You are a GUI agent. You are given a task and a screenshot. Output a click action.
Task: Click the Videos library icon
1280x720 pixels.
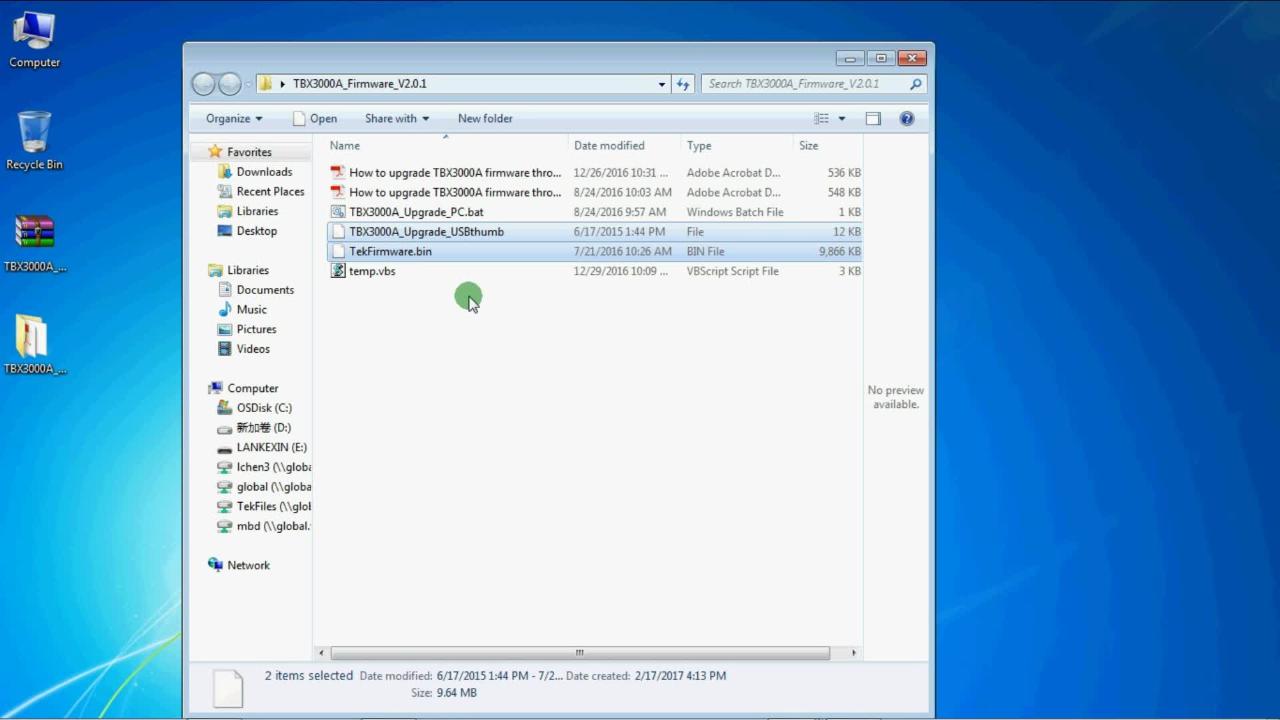coord(225,349)
